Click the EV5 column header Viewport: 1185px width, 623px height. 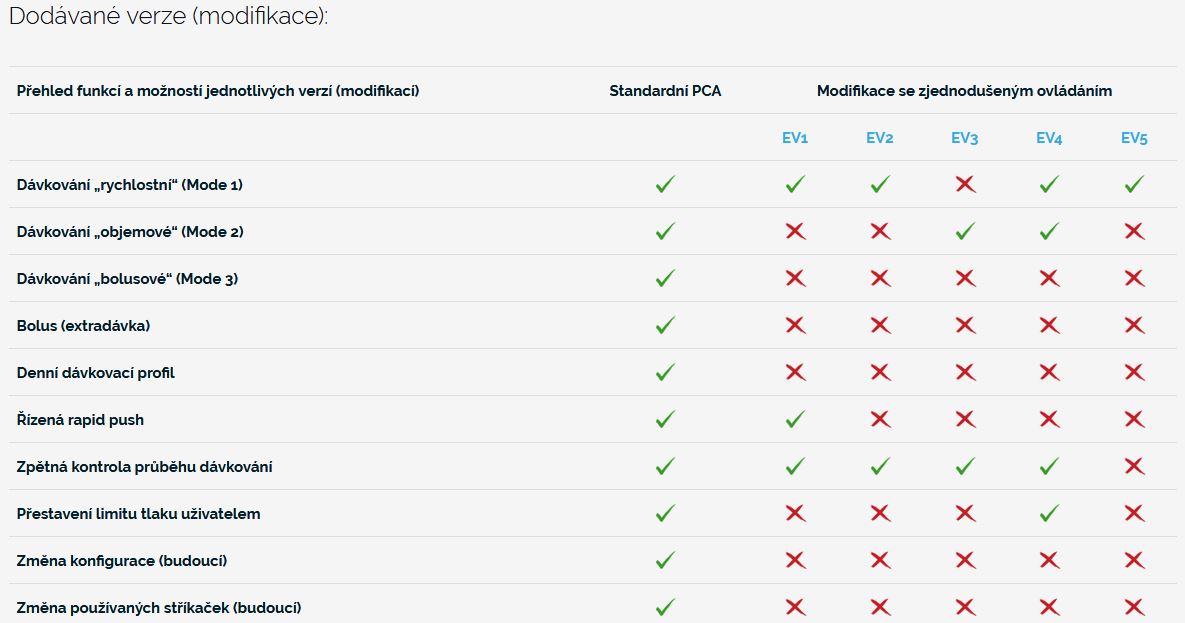(x=1134, y=138)
